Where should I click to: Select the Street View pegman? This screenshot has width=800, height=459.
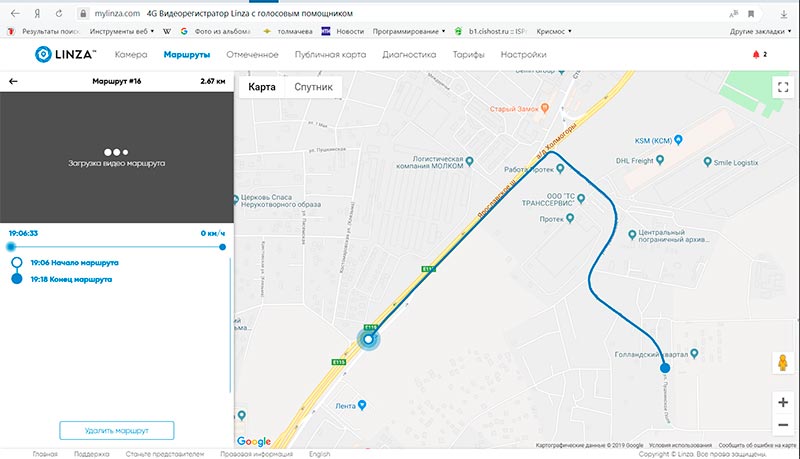783,362
